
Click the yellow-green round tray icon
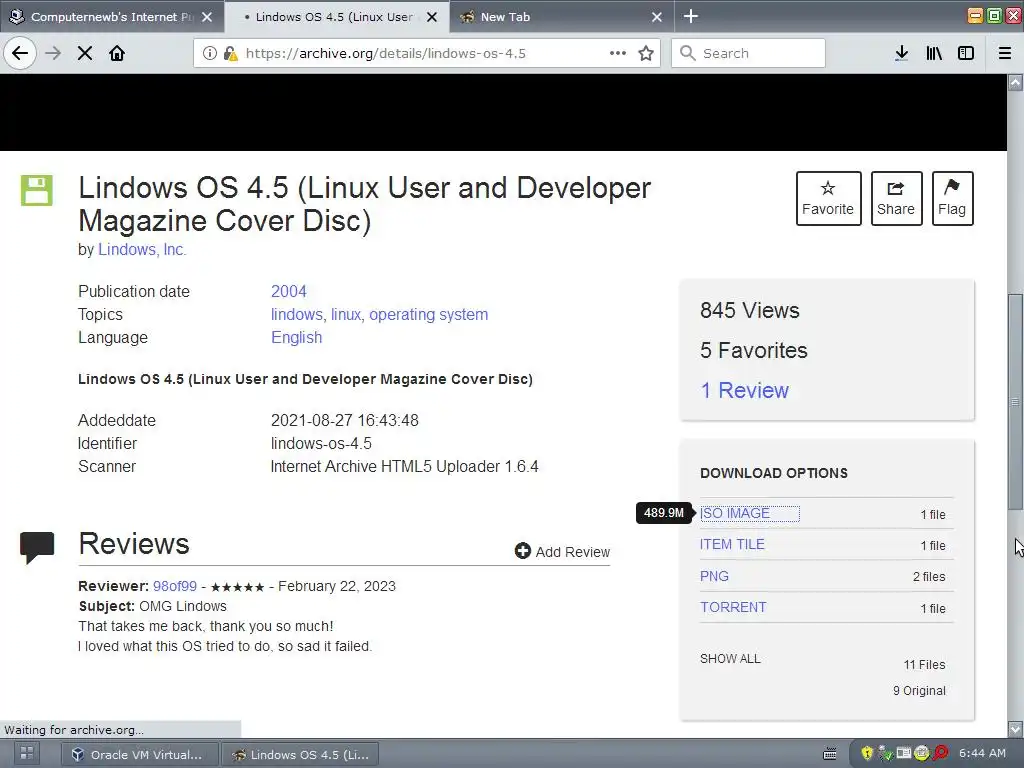click(x=921, y=754)
